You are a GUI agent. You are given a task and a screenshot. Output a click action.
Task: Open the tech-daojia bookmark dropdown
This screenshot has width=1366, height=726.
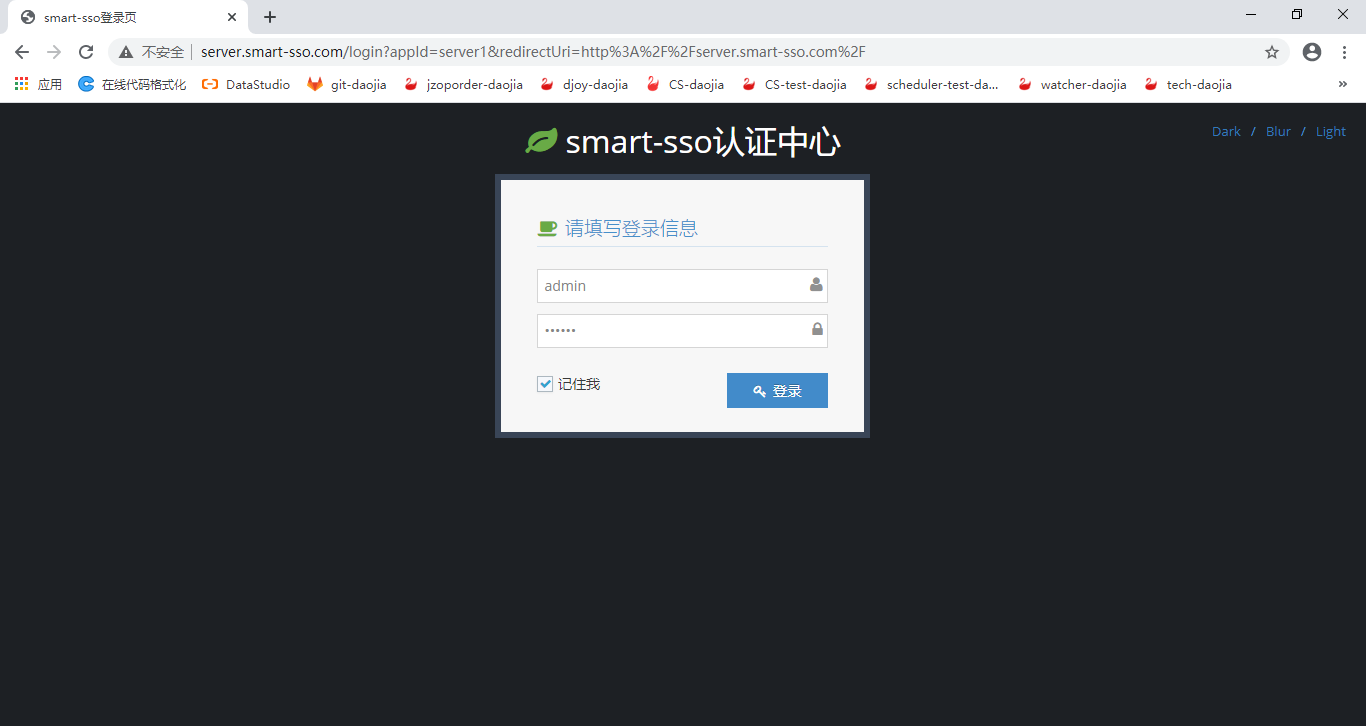click(x=1199, y=84)
